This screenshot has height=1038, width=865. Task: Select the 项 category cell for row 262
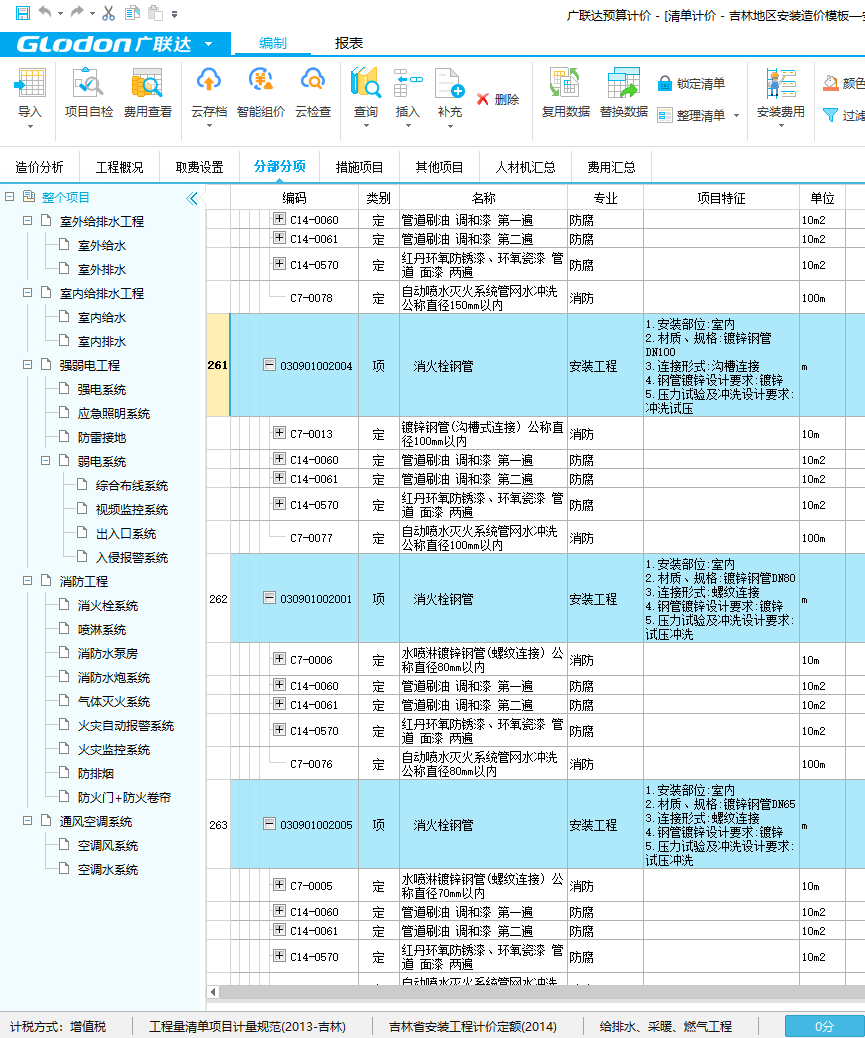[x=378, y=600]
